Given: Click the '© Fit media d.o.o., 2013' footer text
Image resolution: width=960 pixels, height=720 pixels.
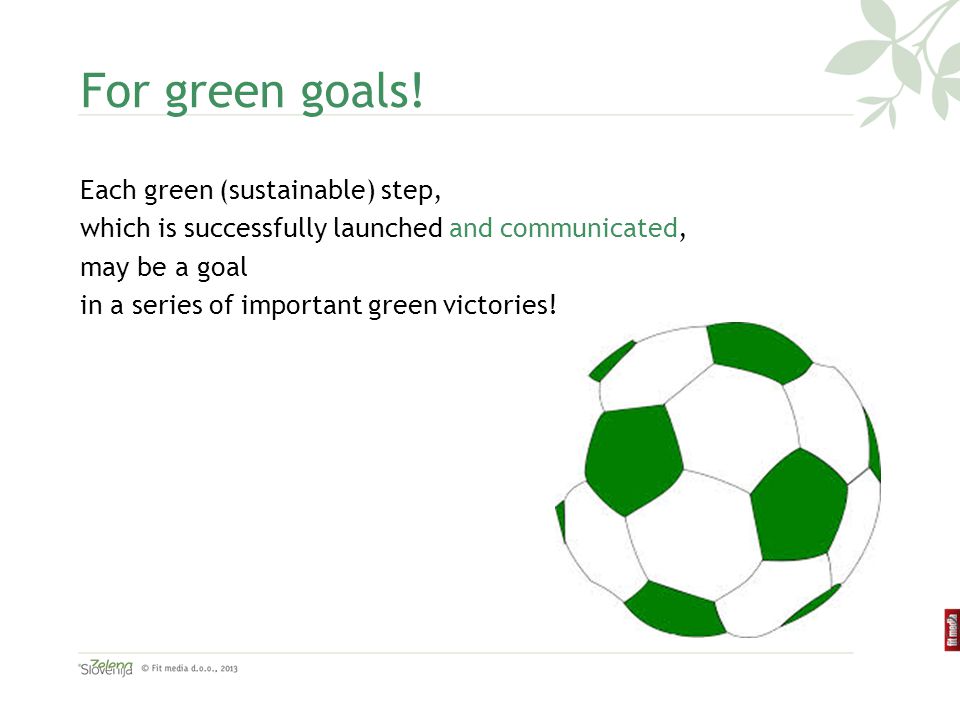Looking at the screenshot, I should (x=189, y=668).
